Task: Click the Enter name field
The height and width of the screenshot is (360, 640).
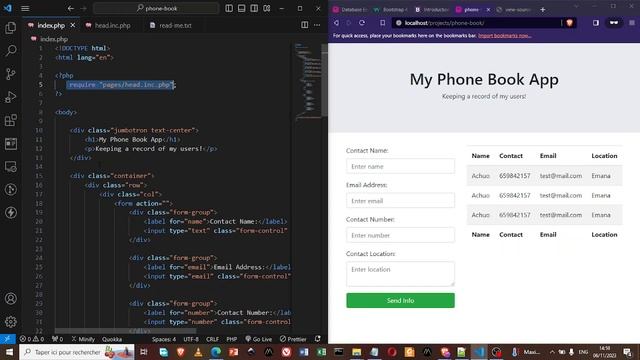Action: point(400,166)
